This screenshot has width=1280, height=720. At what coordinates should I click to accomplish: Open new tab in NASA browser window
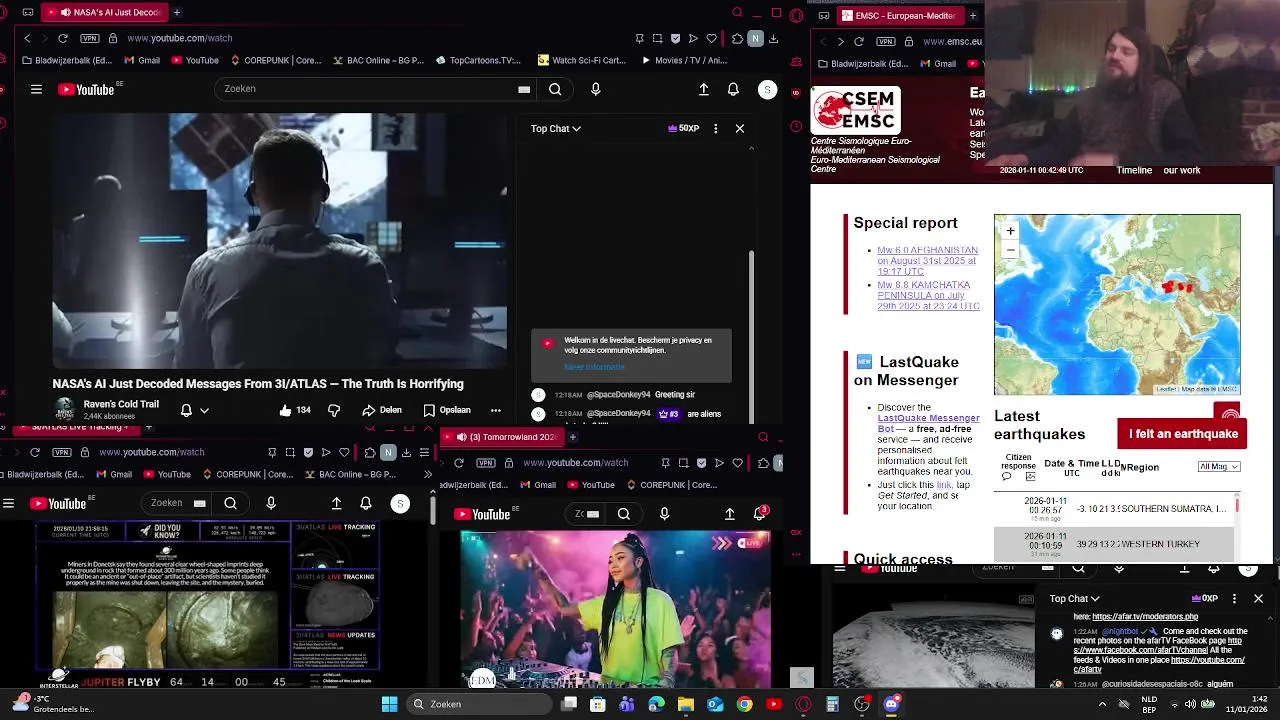coord(177,12)
